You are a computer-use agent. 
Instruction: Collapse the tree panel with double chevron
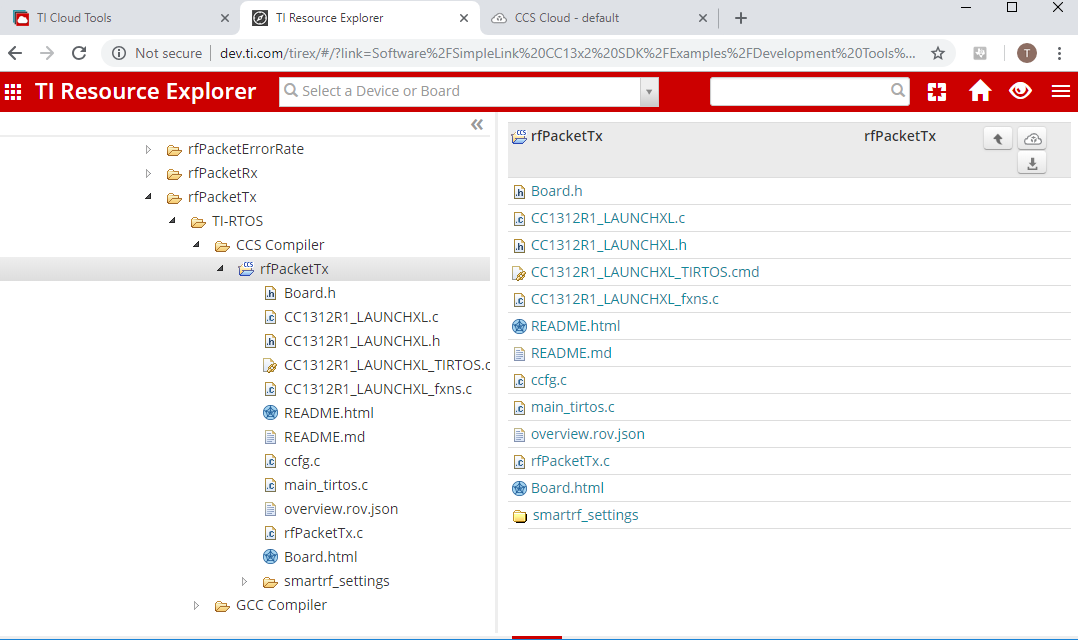[x=477, y=124]
